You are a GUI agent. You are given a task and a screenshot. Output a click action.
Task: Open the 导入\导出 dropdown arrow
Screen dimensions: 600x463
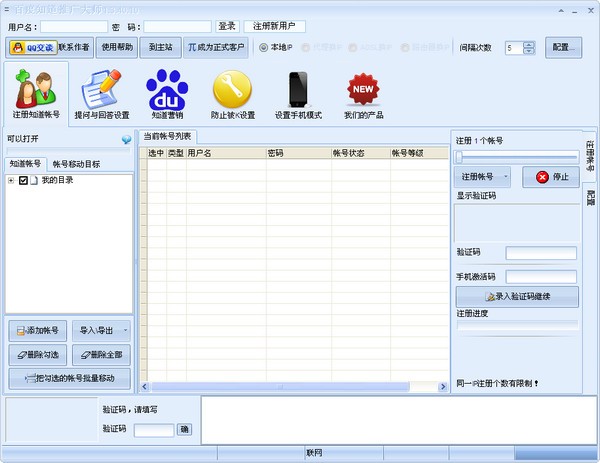[124, 330]
